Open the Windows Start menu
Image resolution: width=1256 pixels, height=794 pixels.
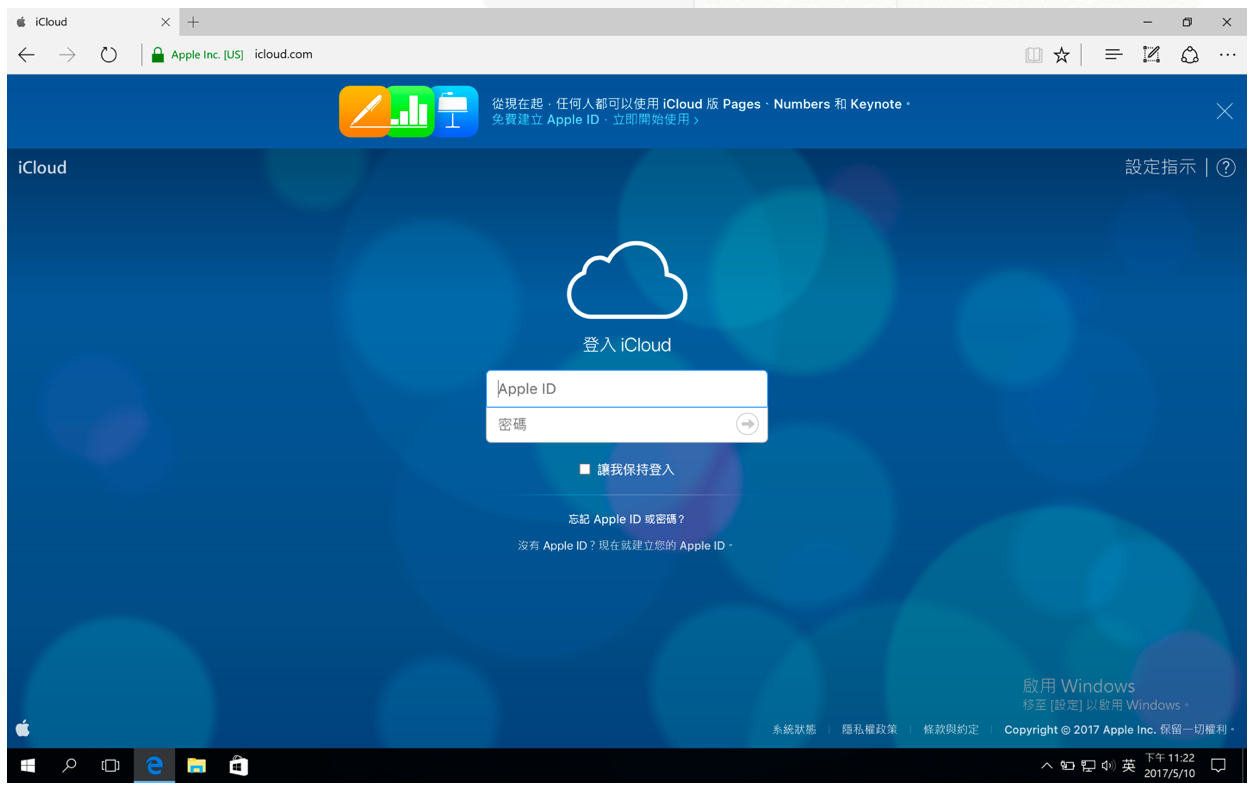click(x=28, y=766)
